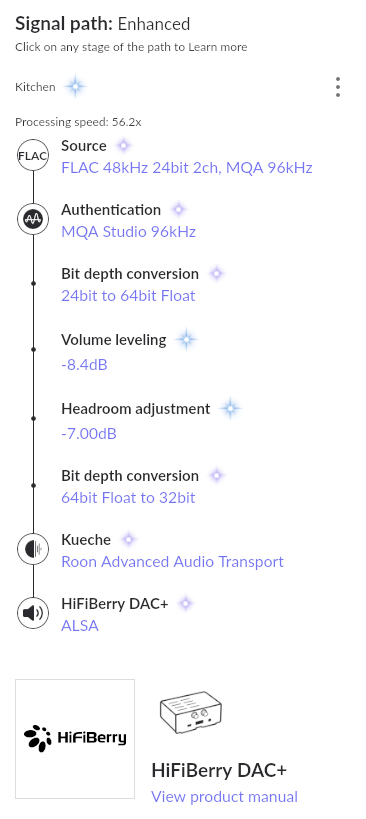Screen dimensions: 366x819
Task: Click the Kueche Roon transport icon
Action: point(33,549)
